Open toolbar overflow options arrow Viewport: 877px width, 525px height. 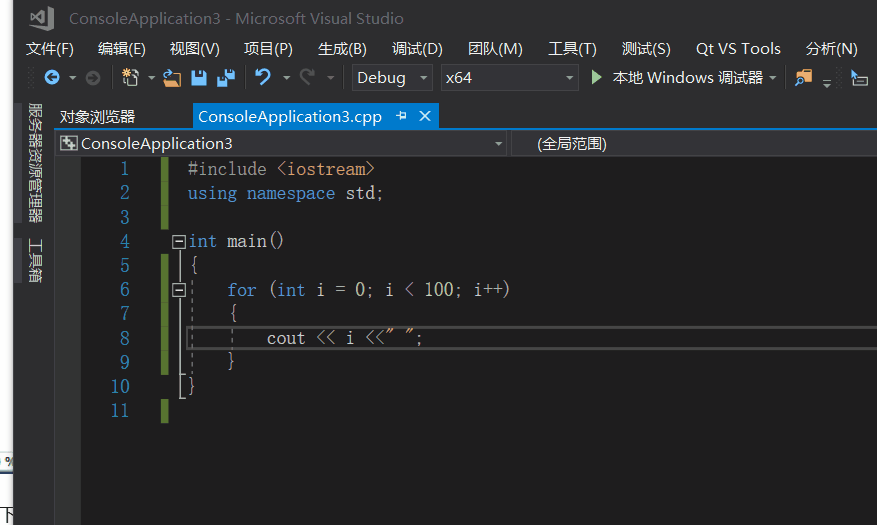pos(827,84)
